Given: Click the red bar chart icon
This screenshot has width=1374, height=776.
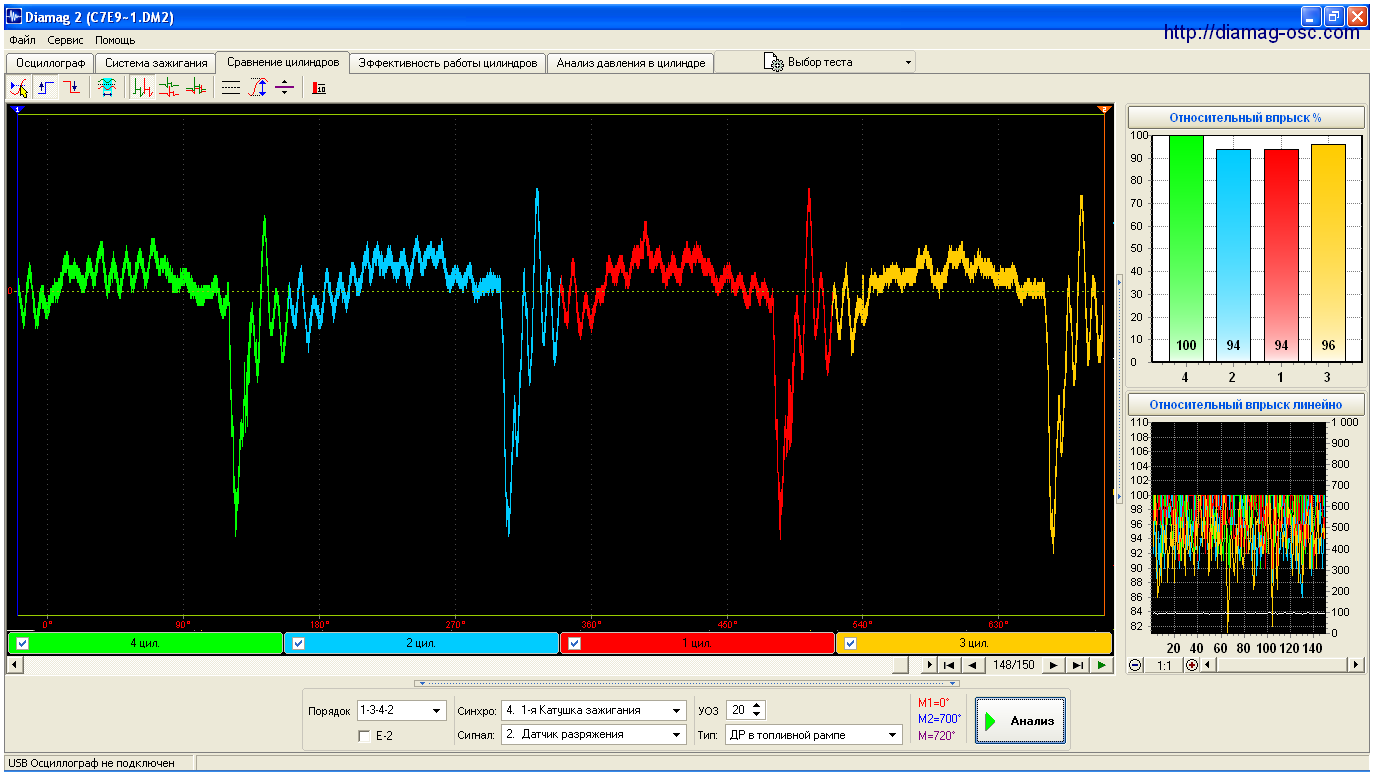Looking at the screenshot, I should (319, 88).
